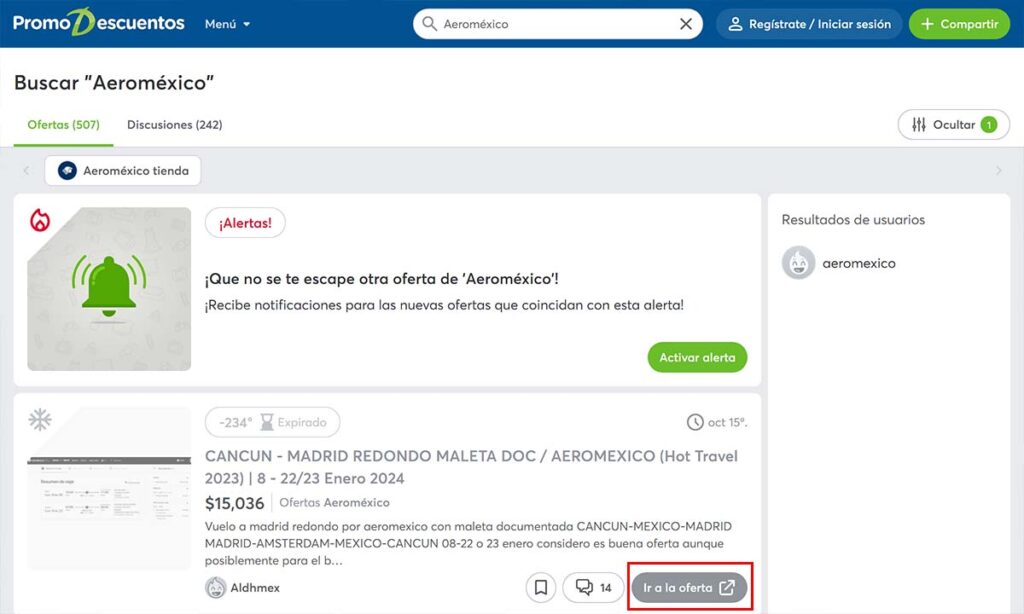
Task: Click the green Compartir button
Action: [x=959, y=24]
